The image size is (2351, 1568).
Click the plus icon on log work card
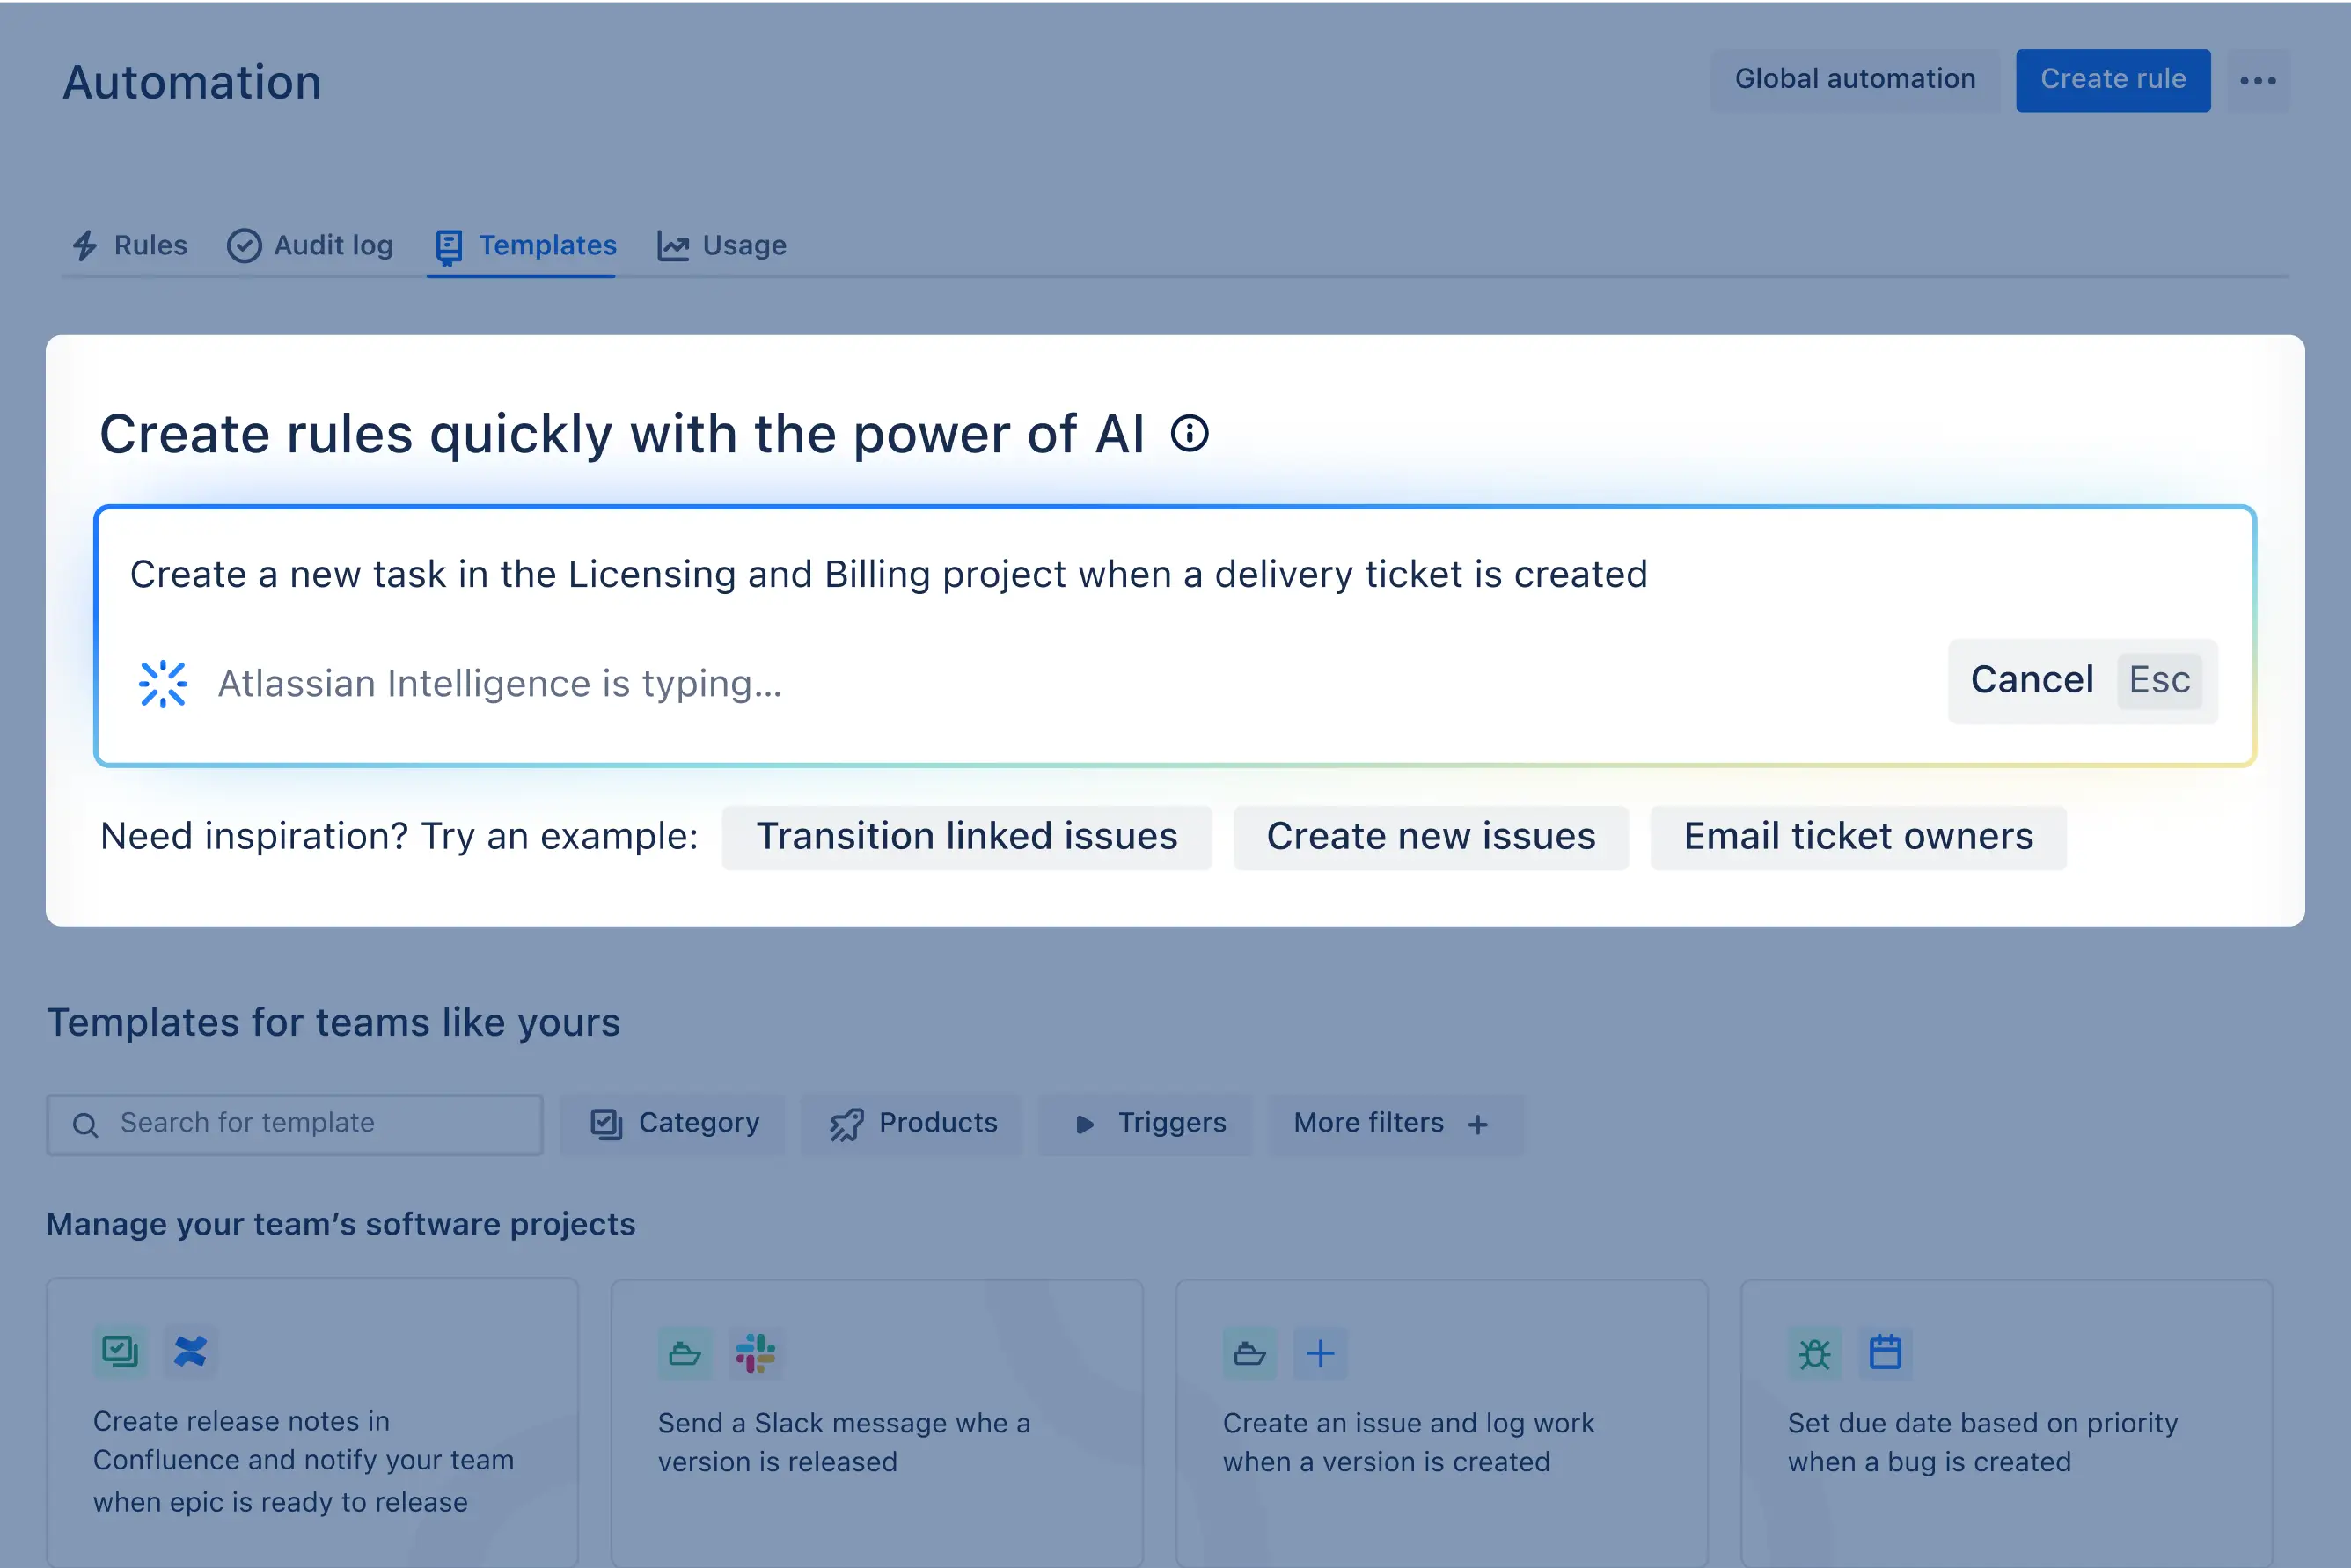tap(1320, 1353)
